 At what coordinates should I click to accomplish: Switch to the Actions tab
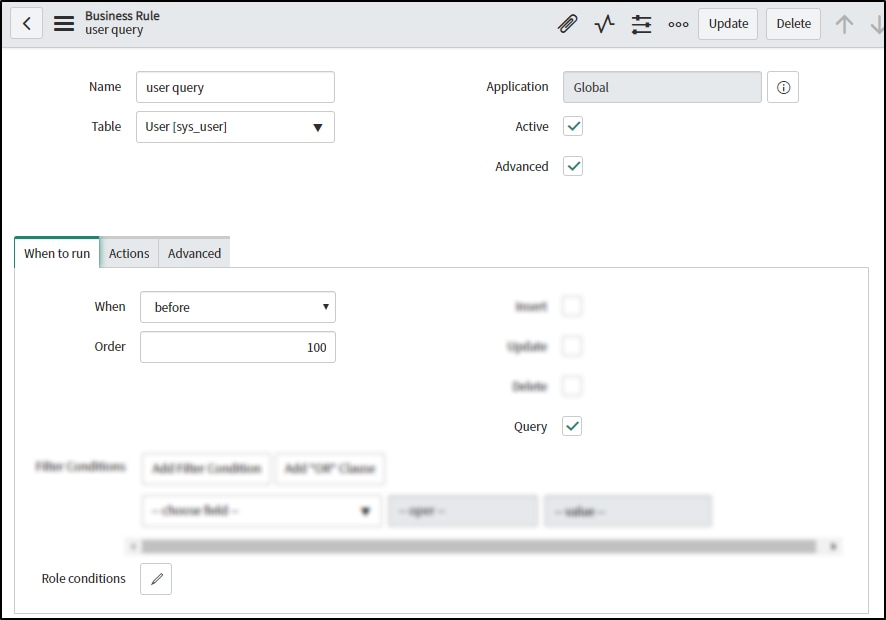point(128,253)
